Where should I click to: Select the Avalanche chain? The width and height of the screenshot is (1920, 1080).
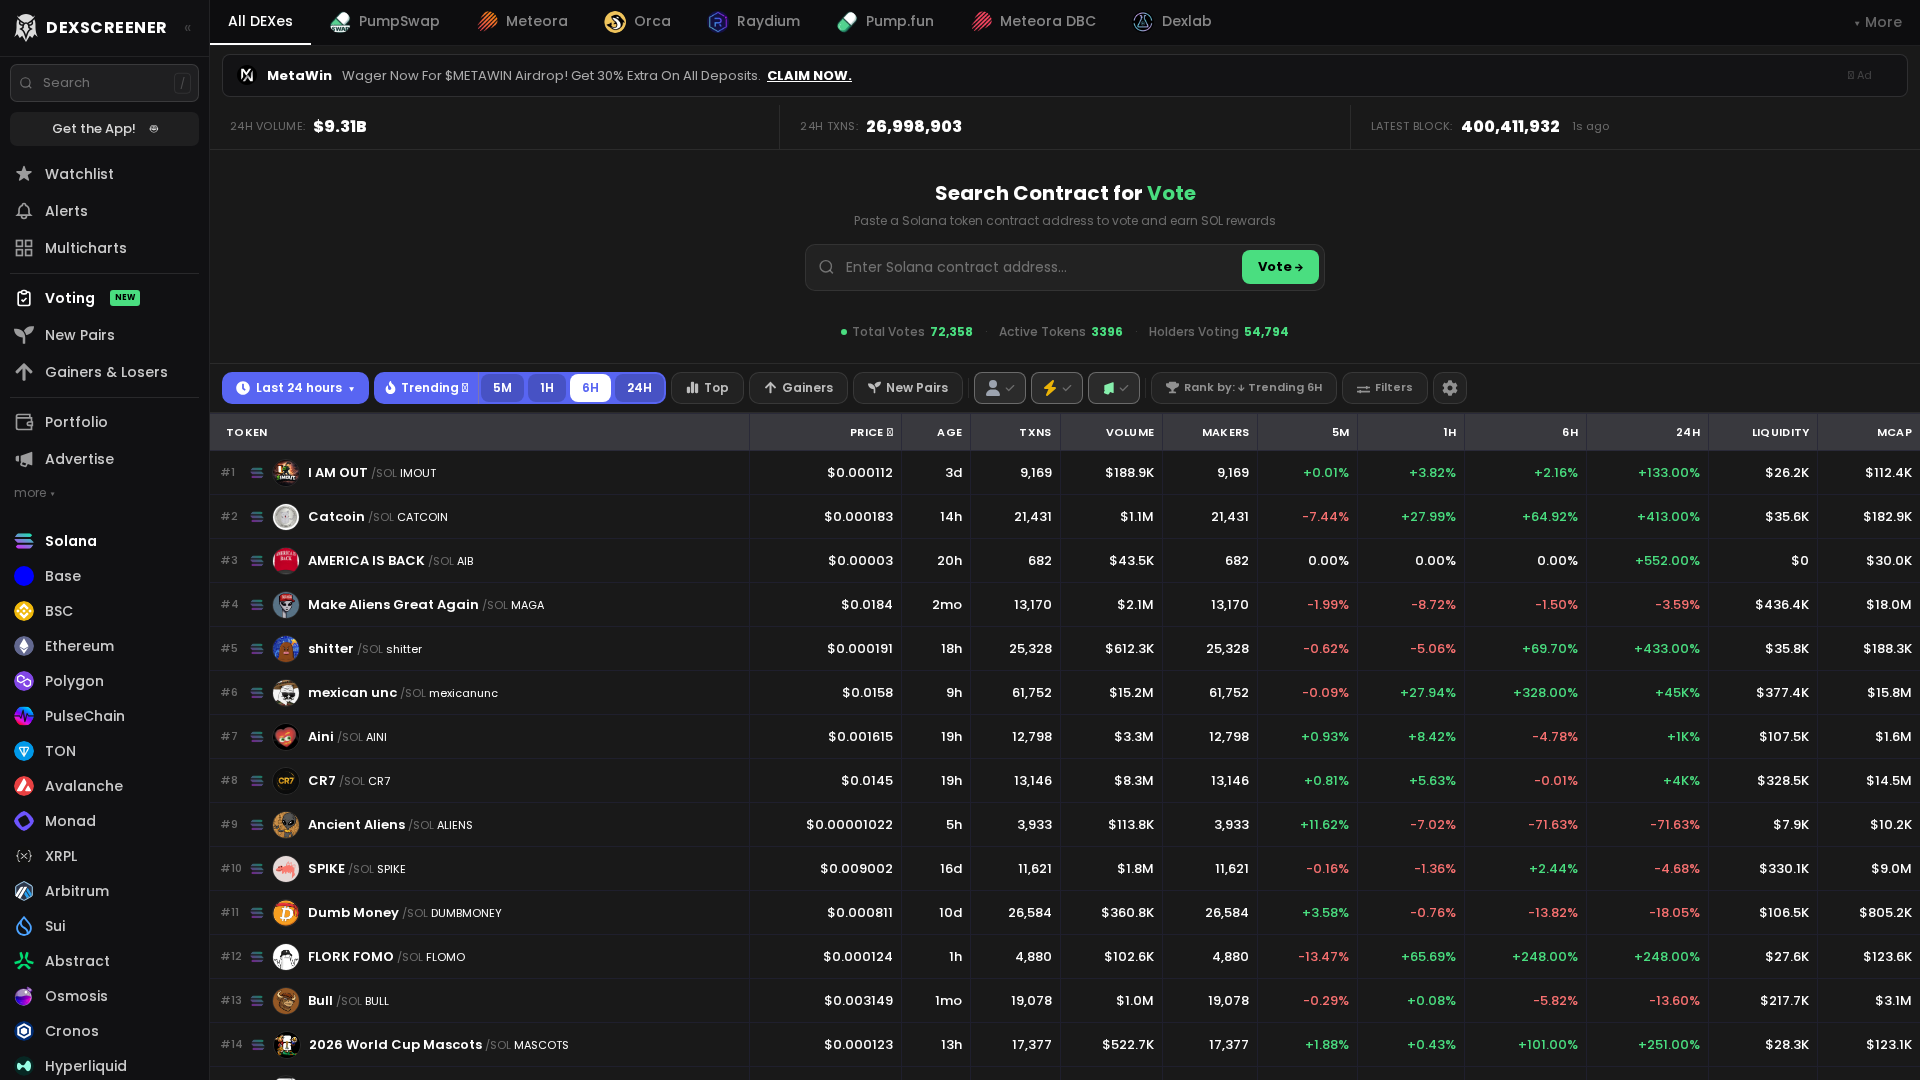104,786
